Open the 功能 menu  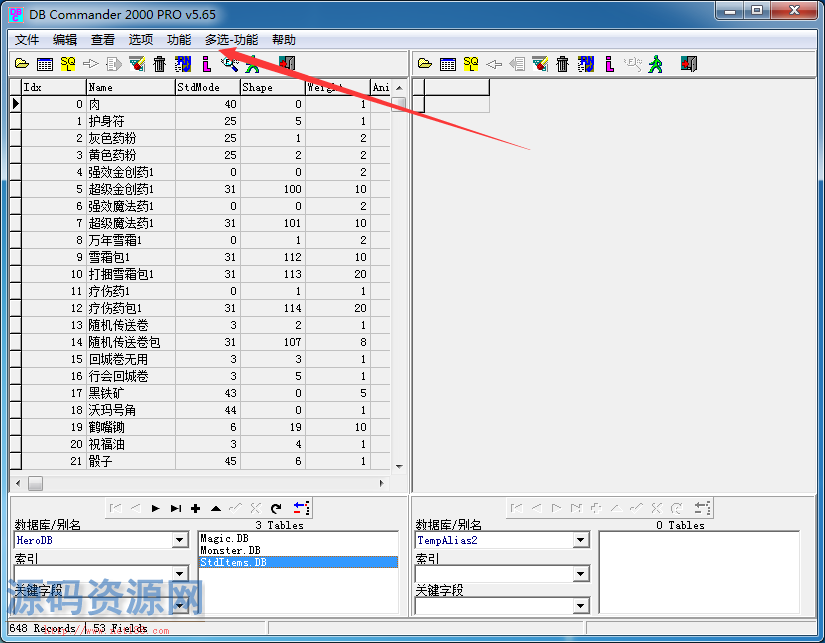click(179, 39)
